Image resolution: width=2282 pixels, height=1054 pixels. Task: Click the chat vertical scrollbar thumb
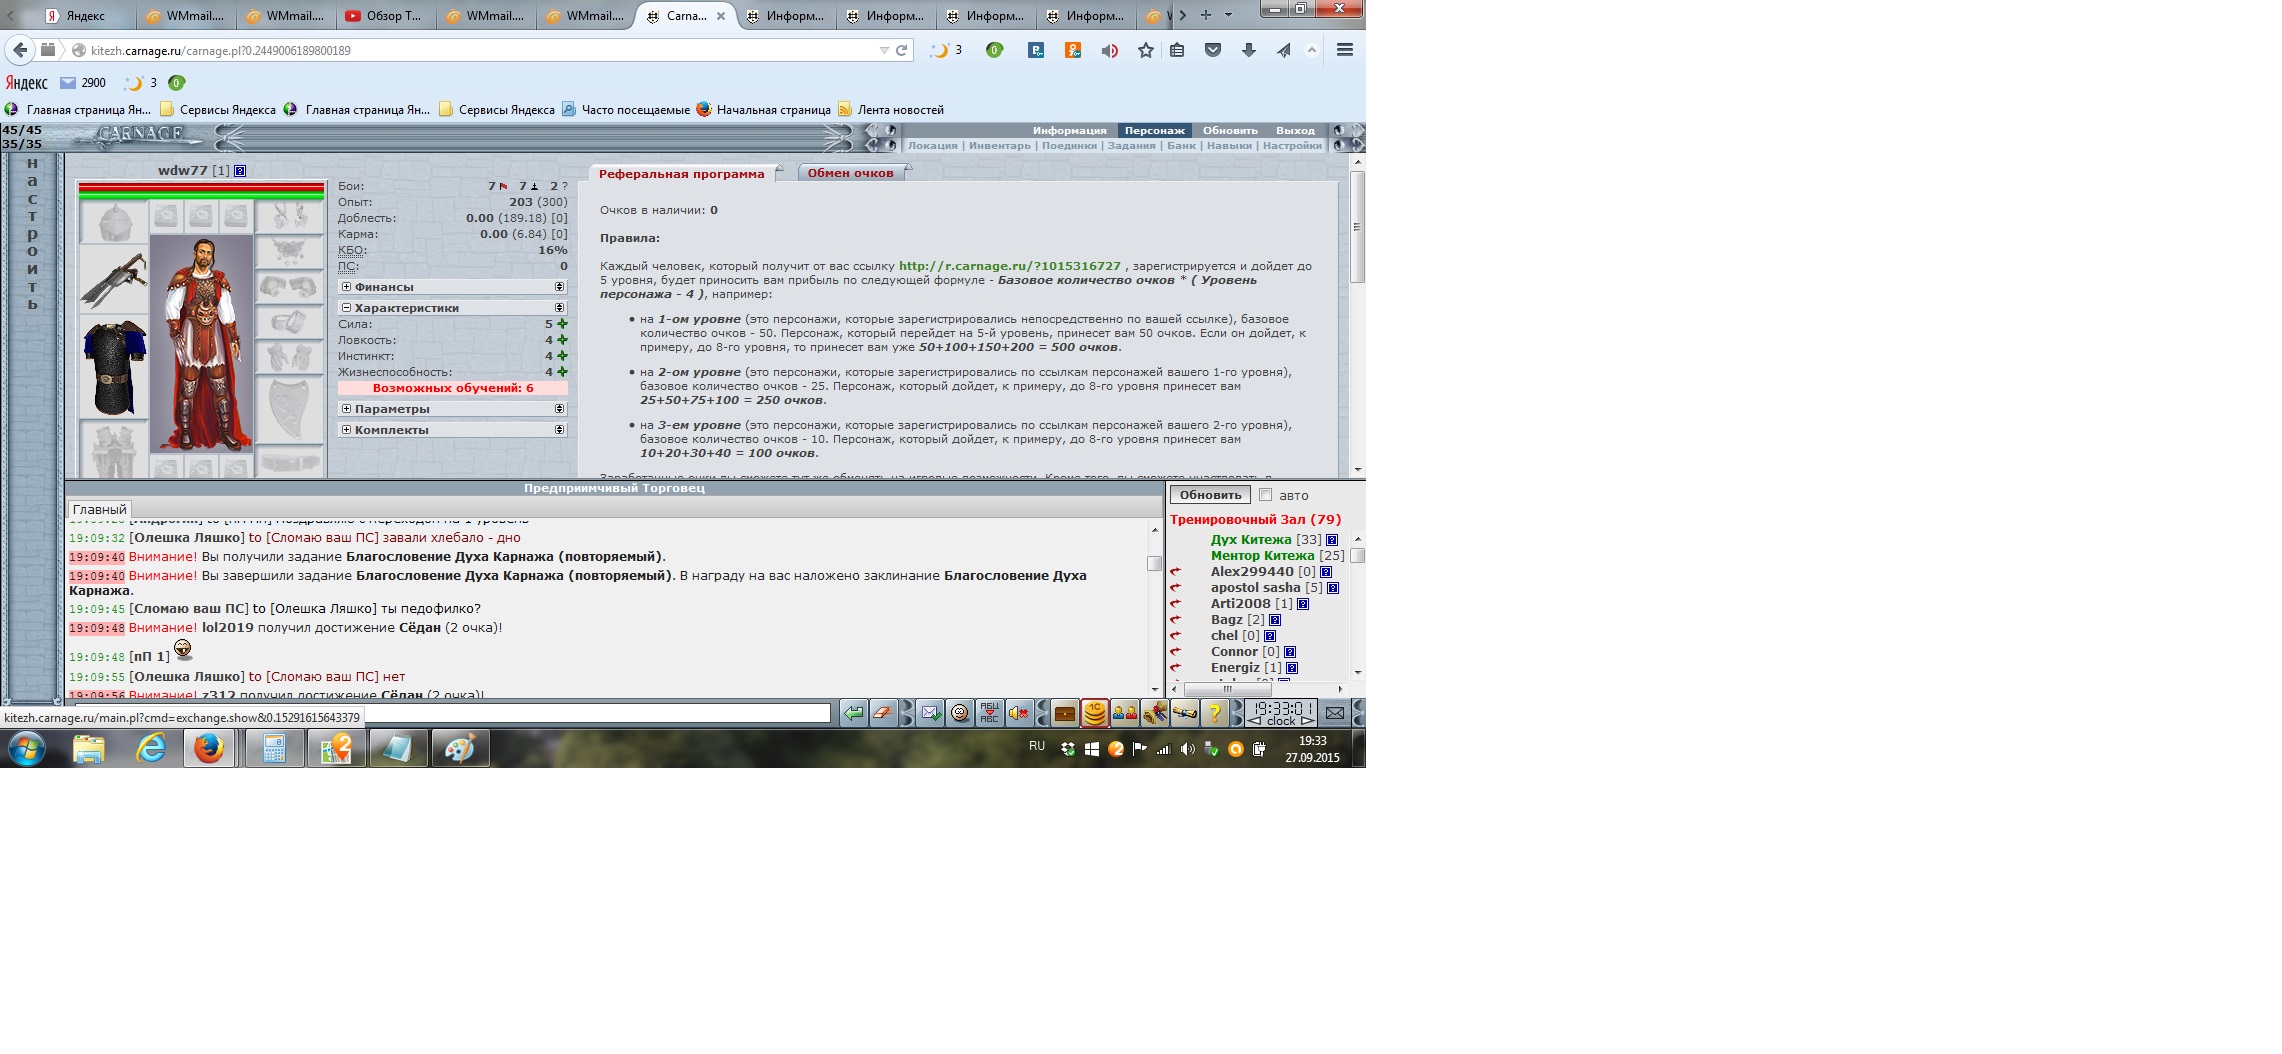(x=1154, y=563)
